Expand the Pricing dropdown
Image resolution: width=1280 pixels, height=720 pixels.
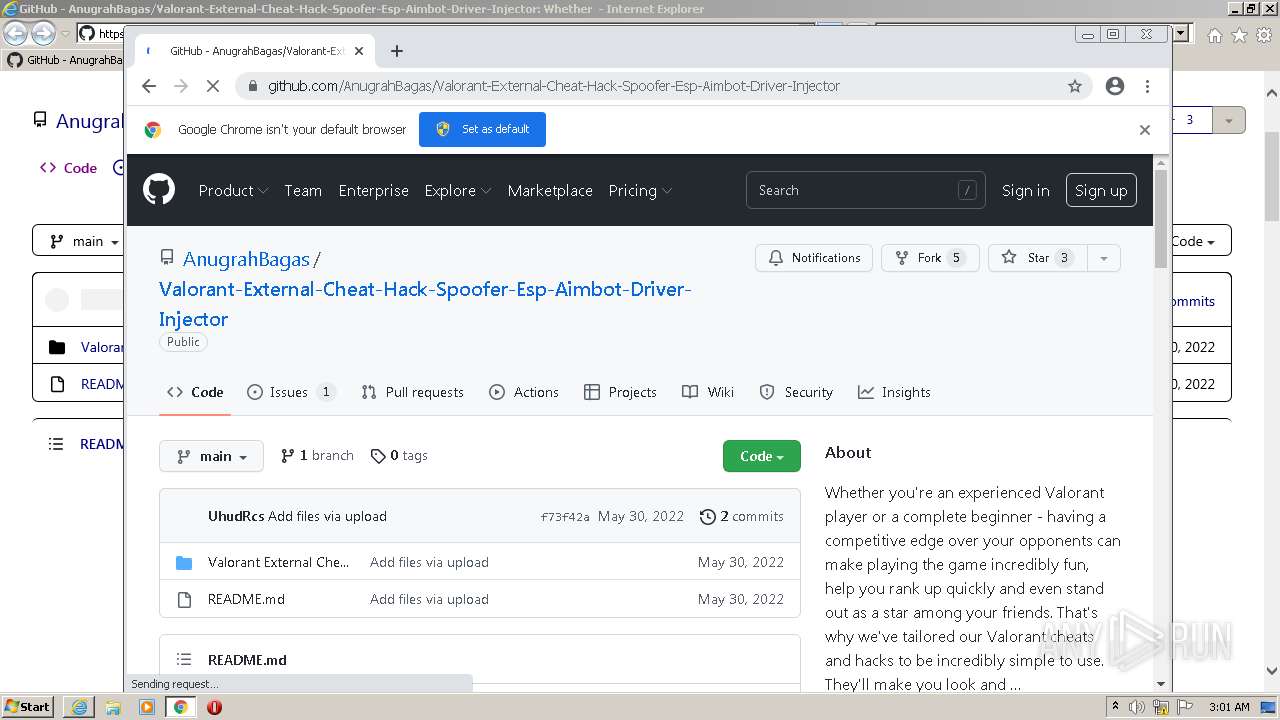[x=640, y=190]
